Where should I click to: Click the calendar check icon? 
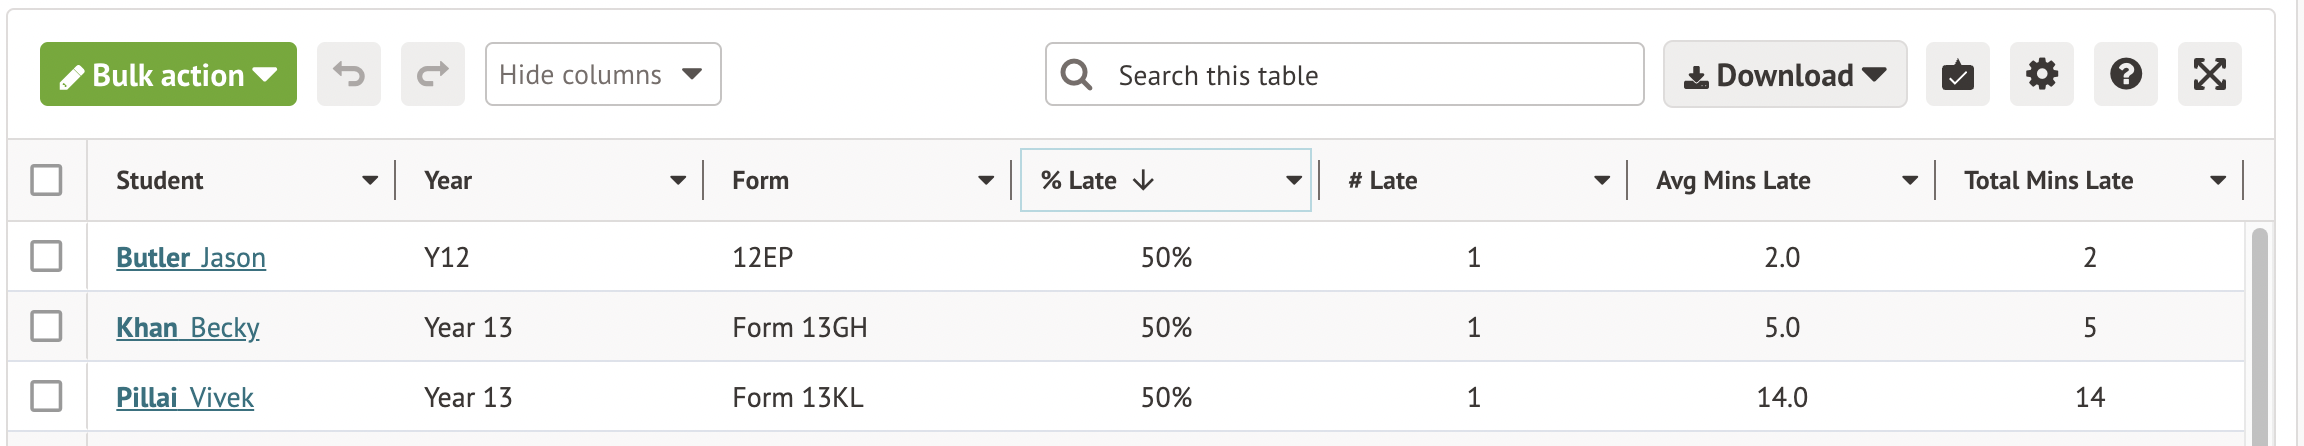(1957, 75)
